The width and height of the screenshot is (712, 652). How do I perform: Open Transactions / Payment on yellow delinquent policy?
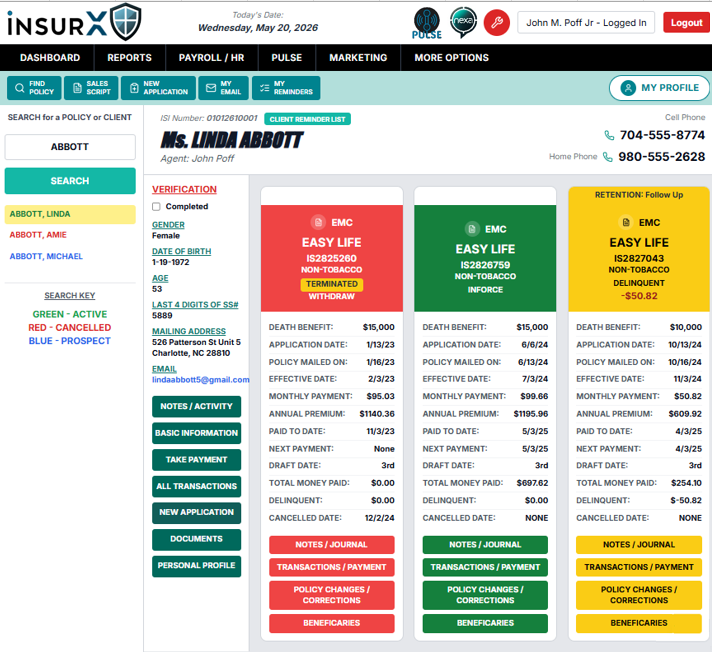click(x=639, y=567)
